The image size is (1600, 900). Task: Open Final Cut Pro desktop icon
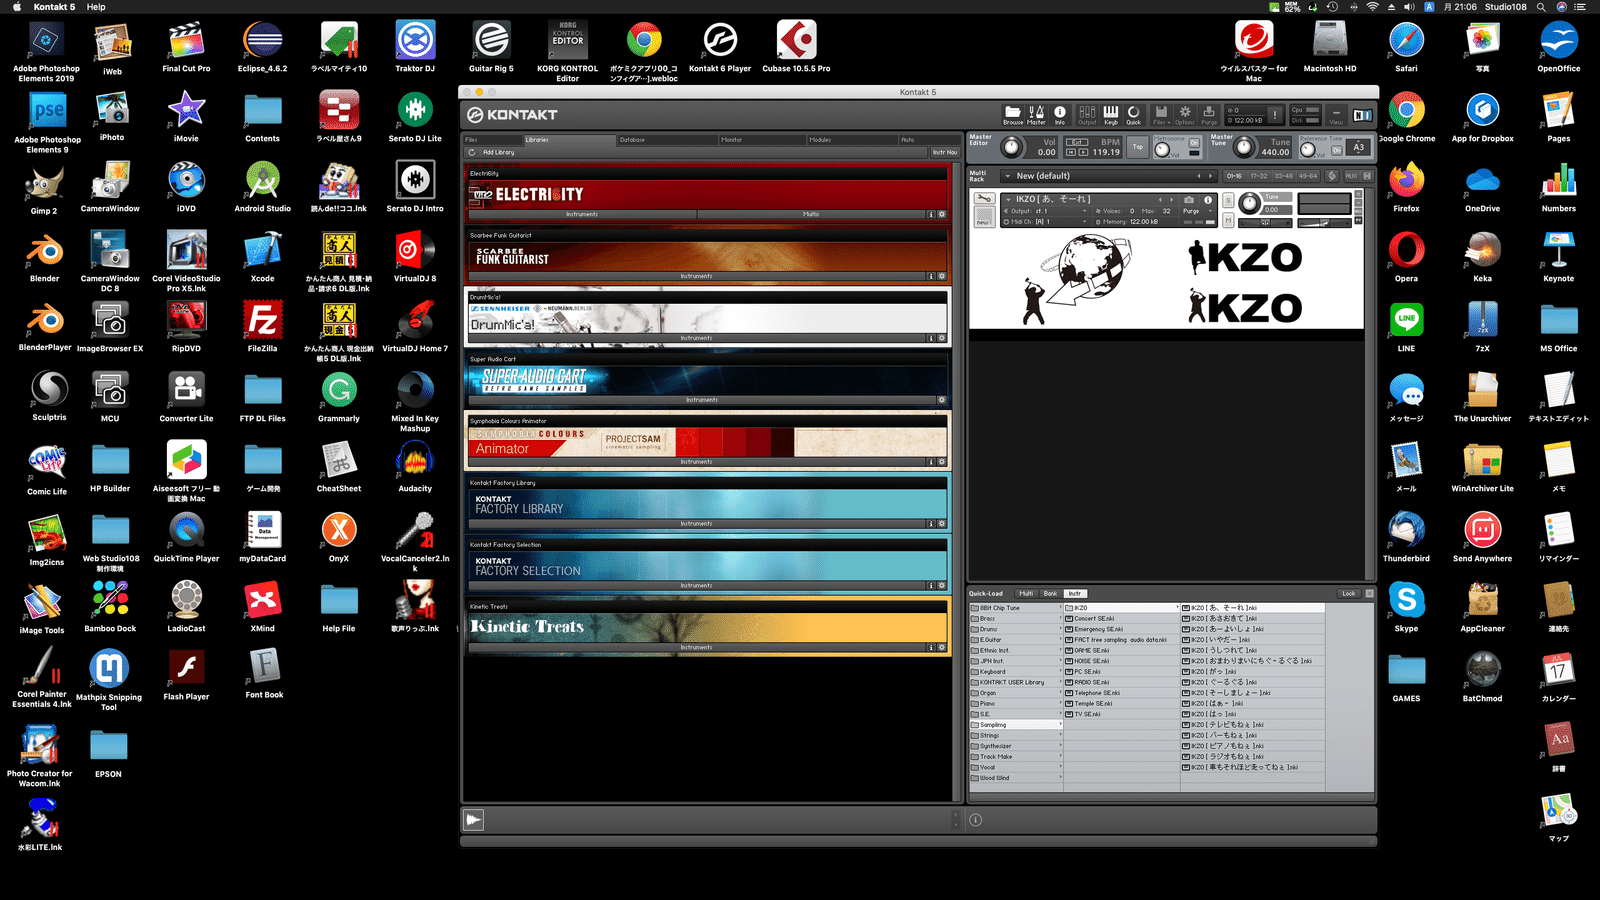pos(186,42)
